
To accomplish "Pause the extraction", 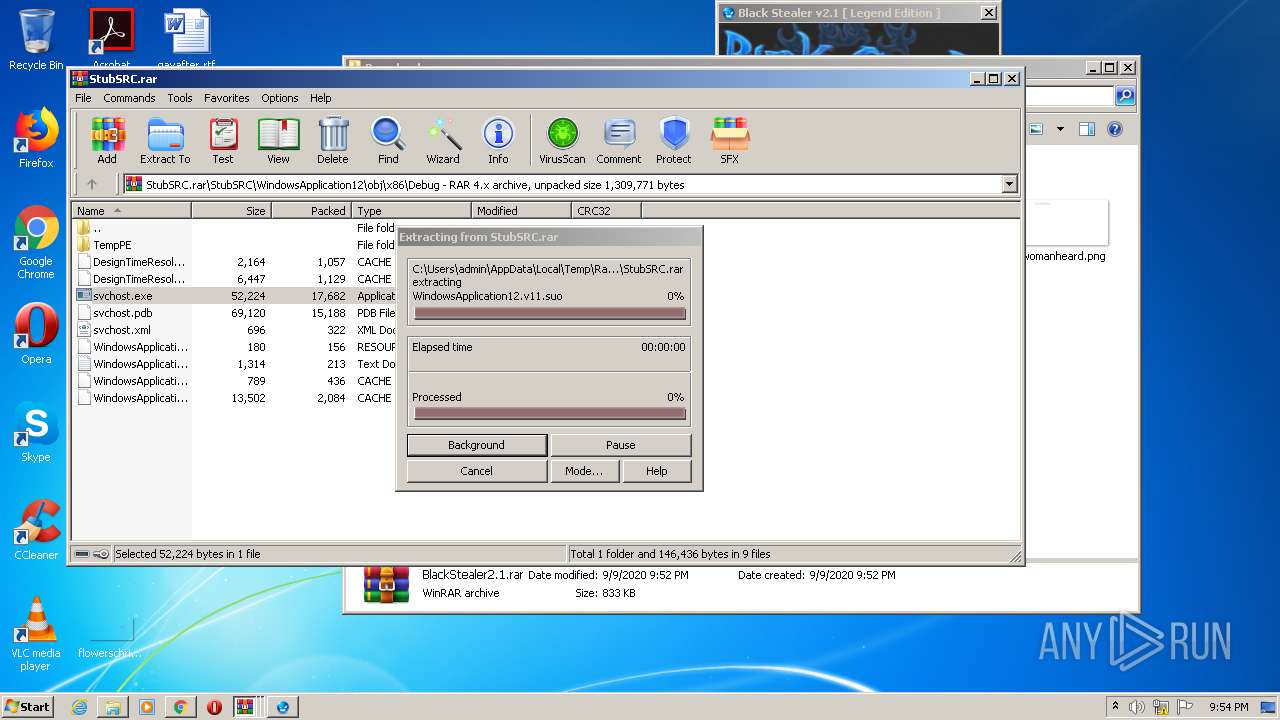I will (x=620, y=445).
